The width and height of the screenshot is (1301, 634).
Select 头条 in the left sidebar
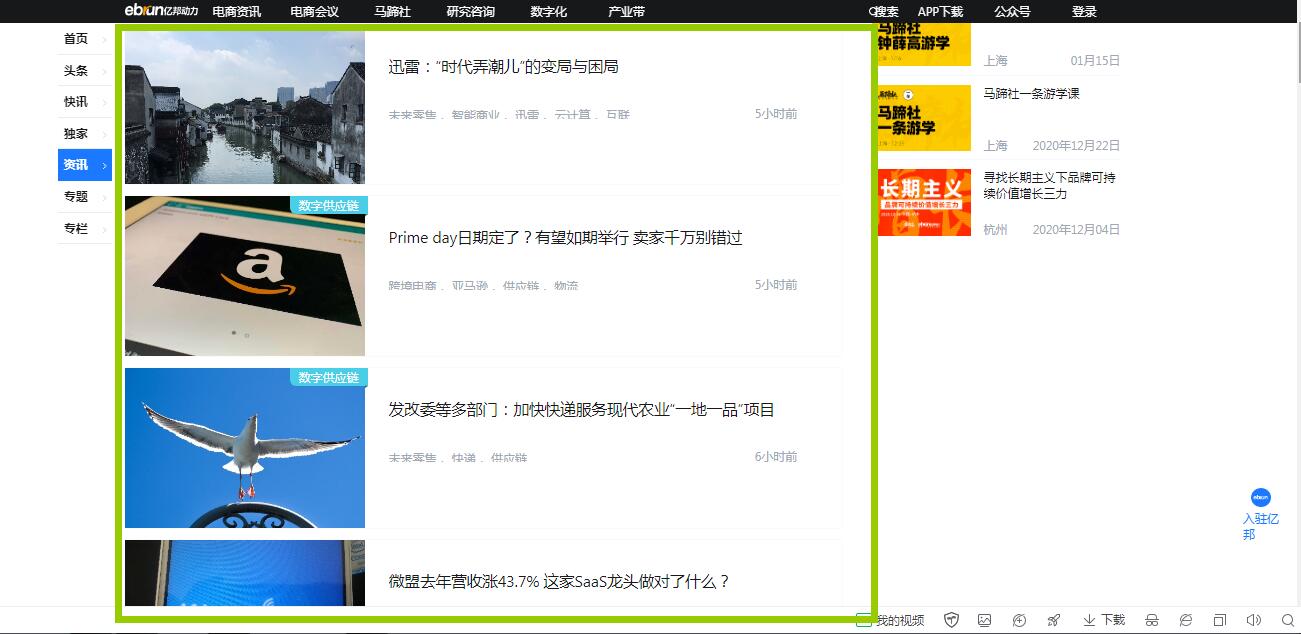(76, 71)
